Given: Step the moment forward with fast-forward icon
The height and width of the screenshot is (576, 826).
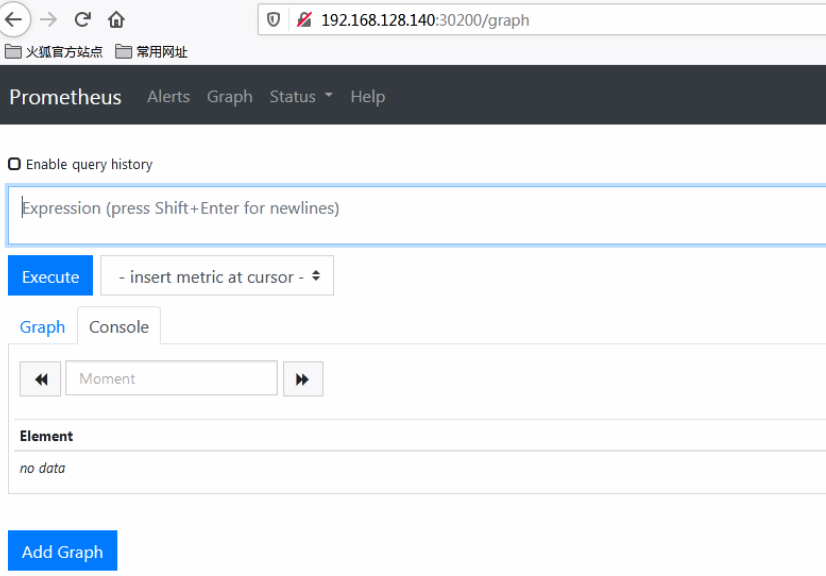Looking at the screenshot, I should [x=303, y=379].
